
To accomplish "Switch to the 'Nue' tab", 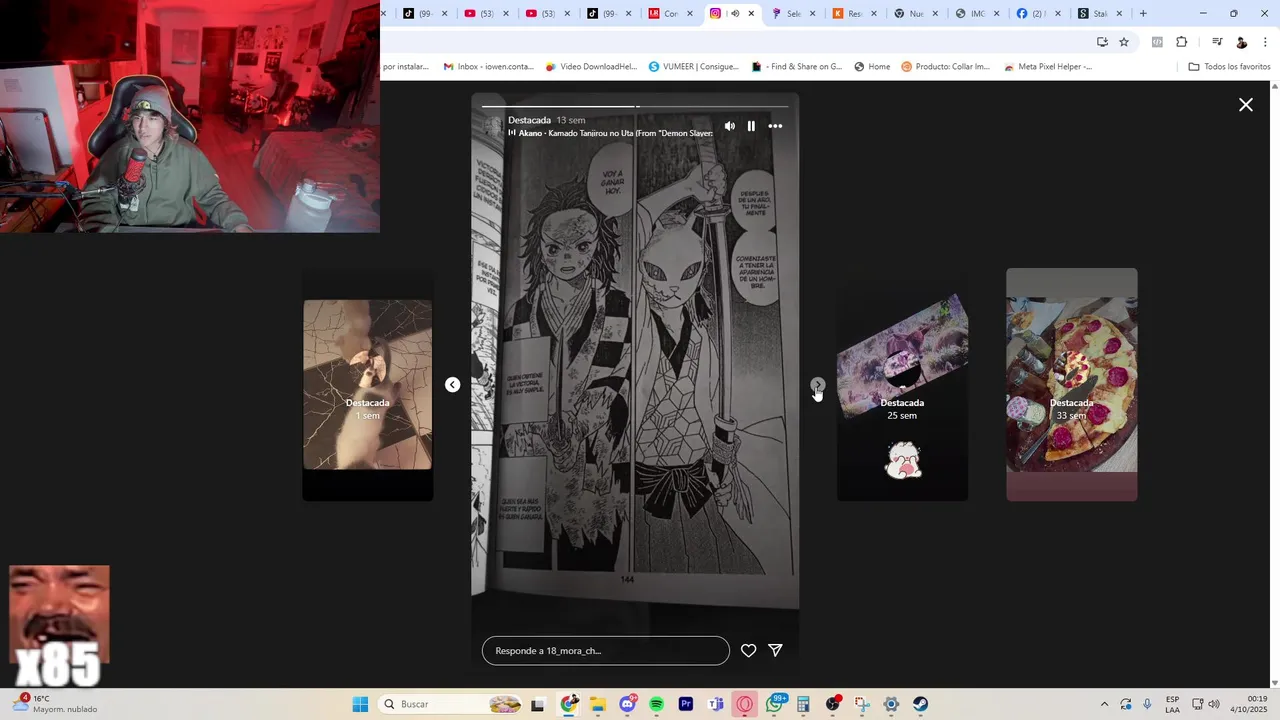I will [916, 13].
